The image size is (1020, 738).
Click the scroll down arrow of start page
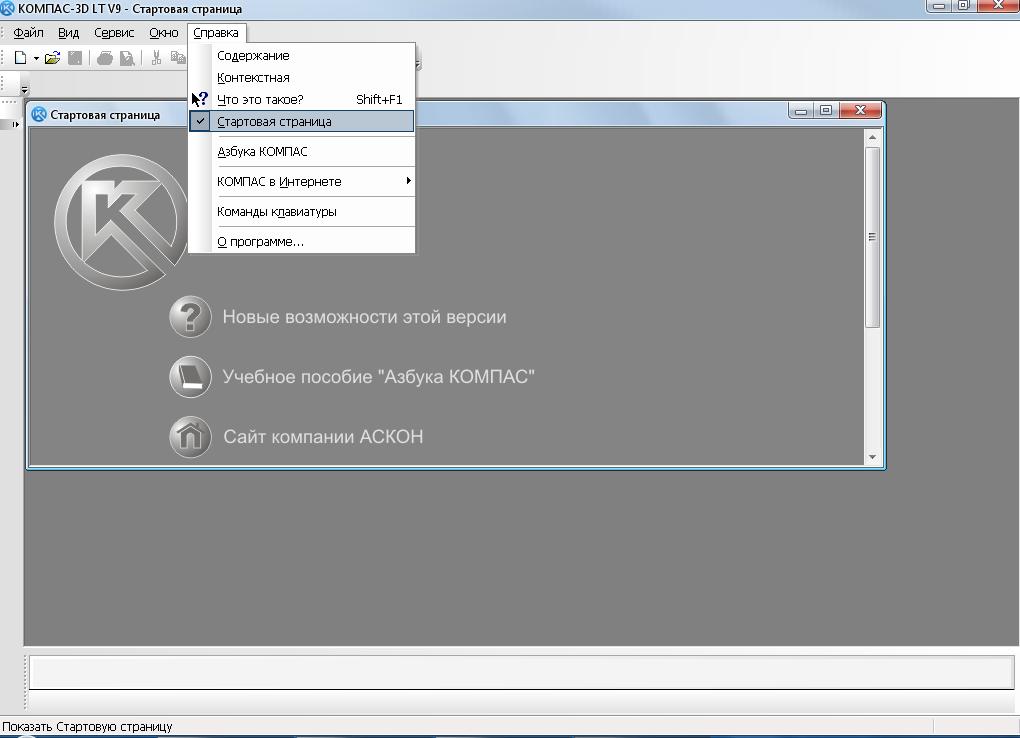click(872, 457)
